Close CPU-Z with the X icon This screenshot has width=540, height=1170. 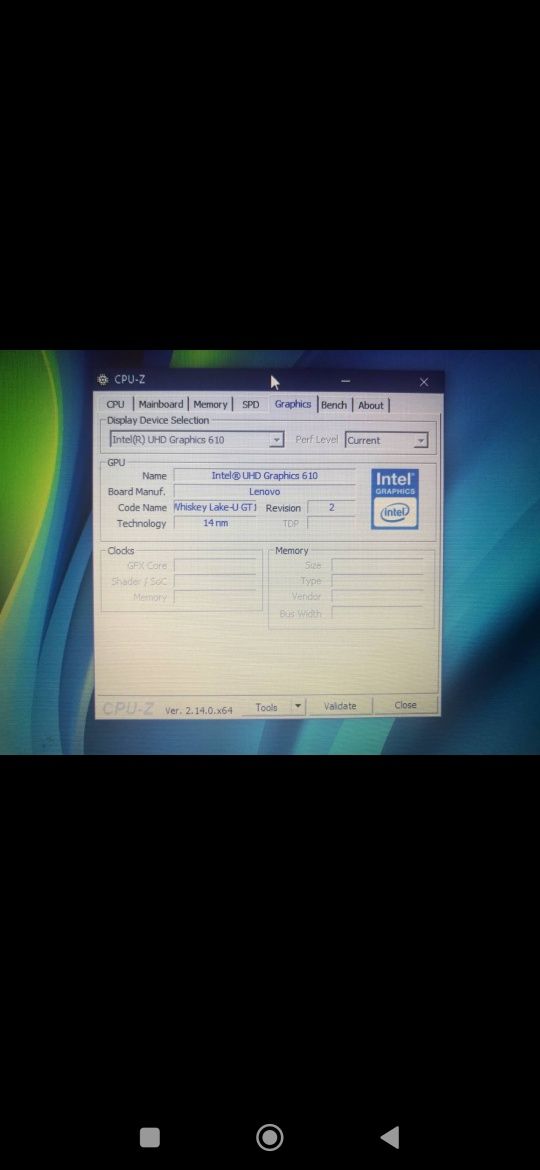[424, 382]
